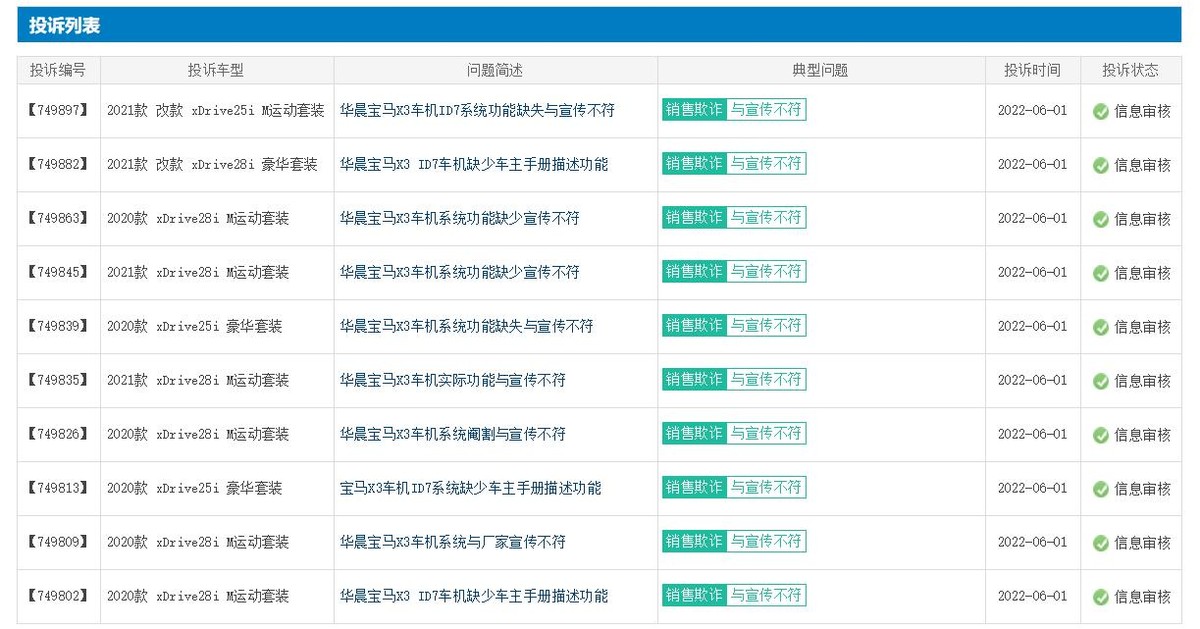Click green check icon for complaint 749813
Image resolution: width=1200 pixels, height=629 pixels.
pyautogui.click(x=1101, y=489)
